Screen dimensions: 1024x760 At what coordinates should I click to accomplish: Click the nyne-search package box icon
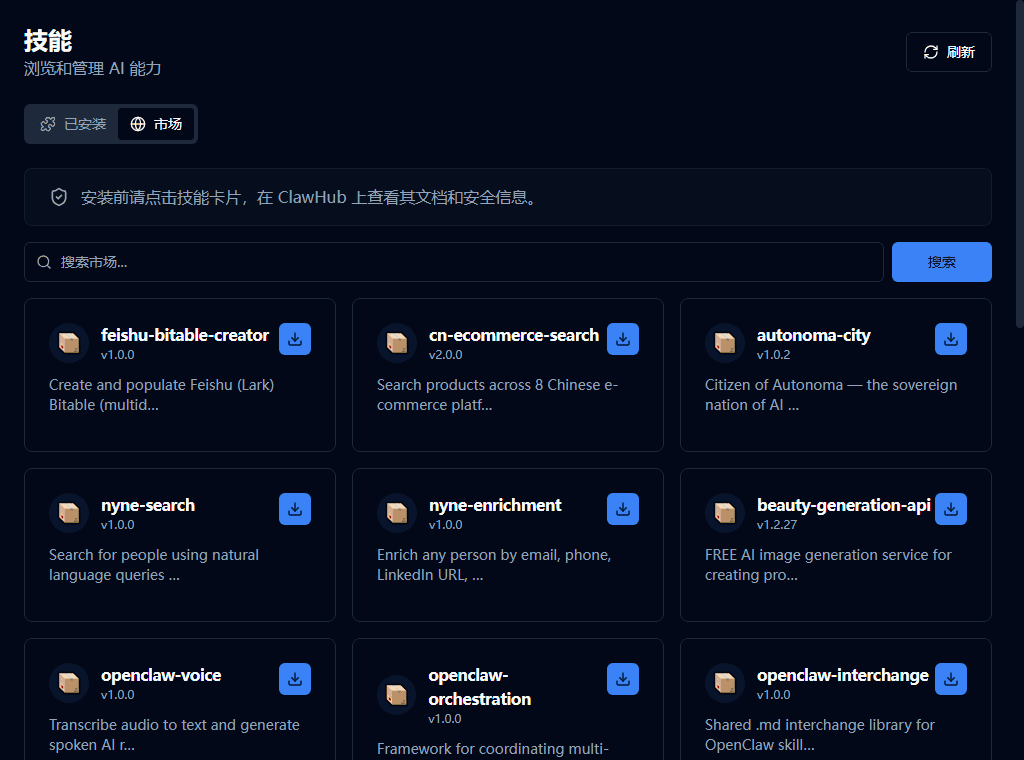69,513
